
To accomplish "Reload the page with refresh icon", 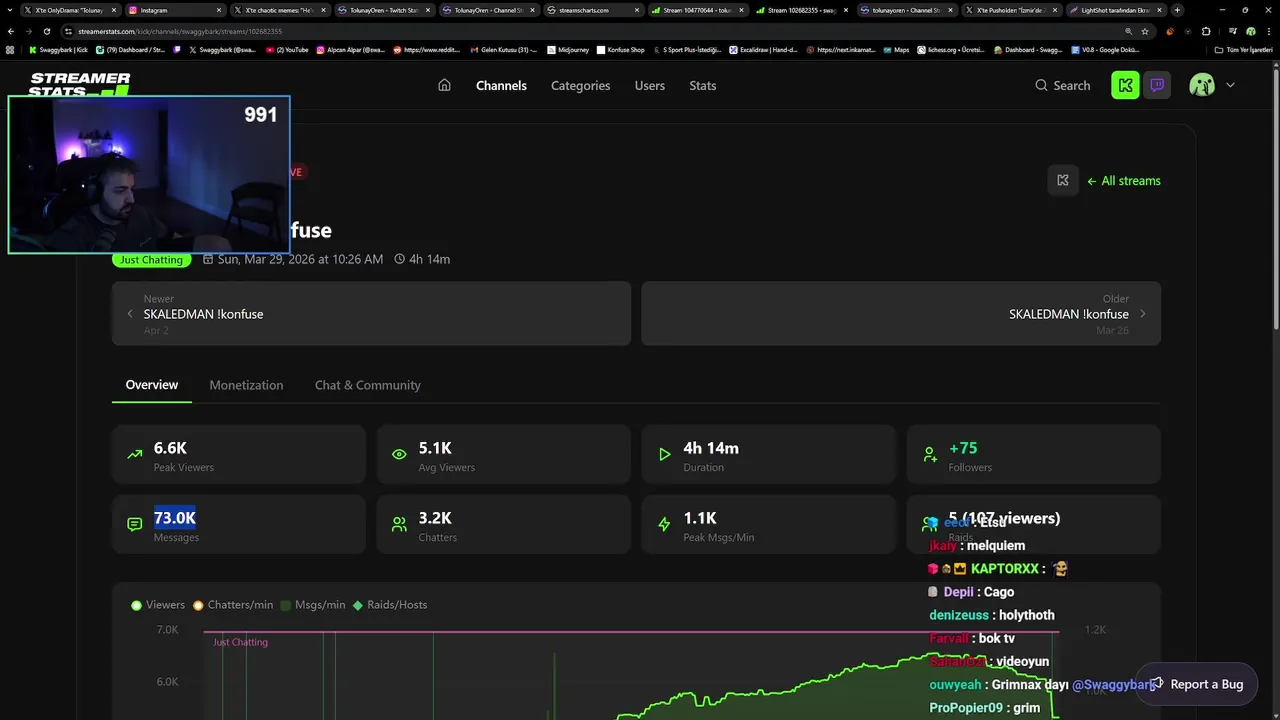I will pyautogui.click(x=46, y=31).
